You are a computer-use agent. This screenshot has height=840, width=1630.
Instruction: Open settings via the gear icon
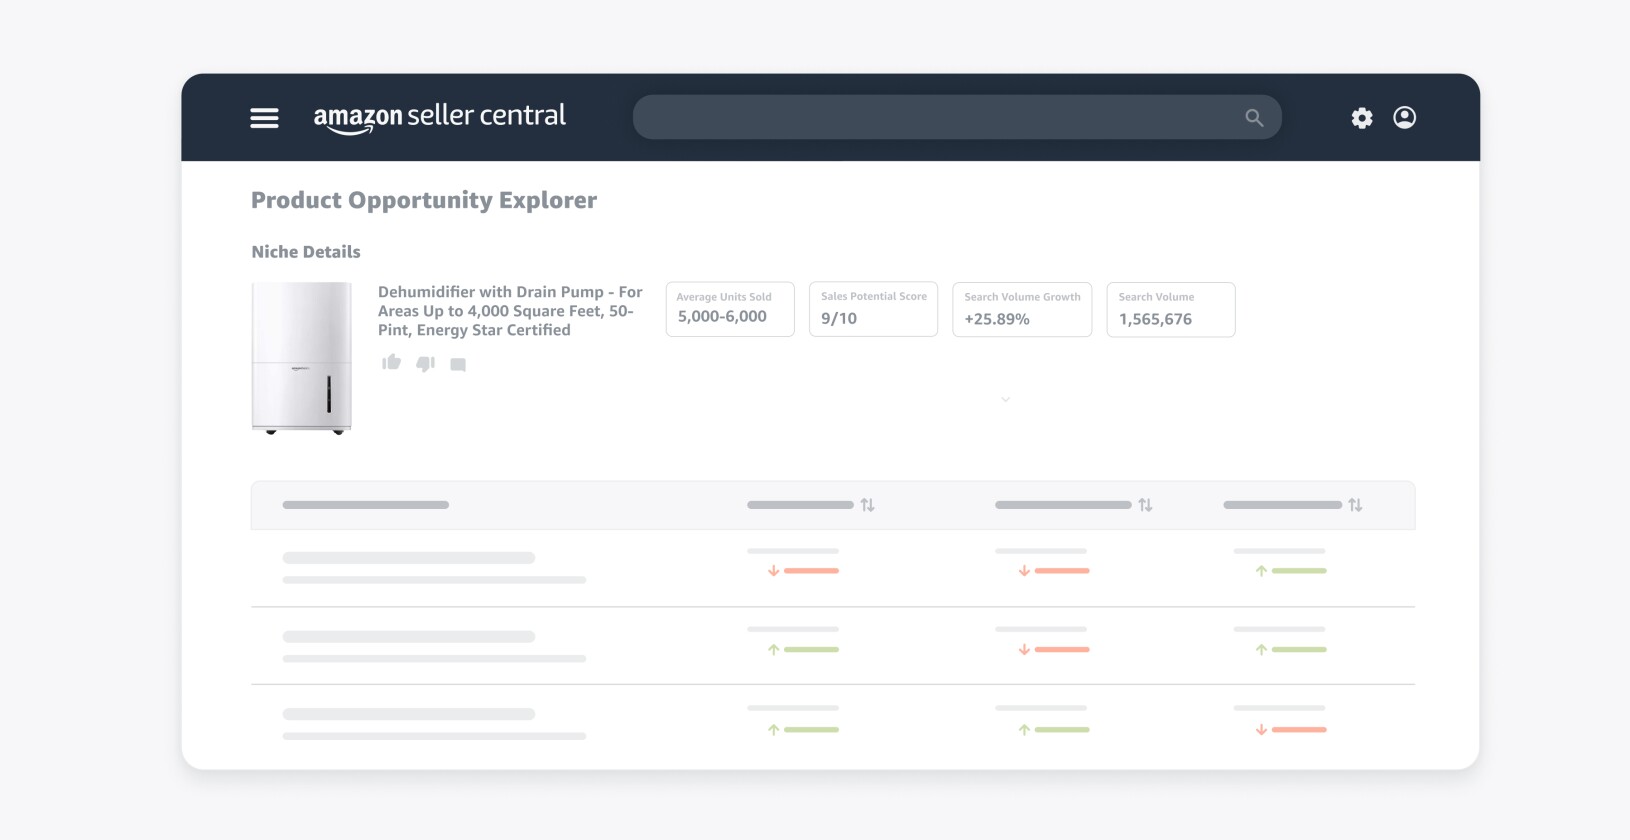pyautogui.click(x=1361, y=118)
